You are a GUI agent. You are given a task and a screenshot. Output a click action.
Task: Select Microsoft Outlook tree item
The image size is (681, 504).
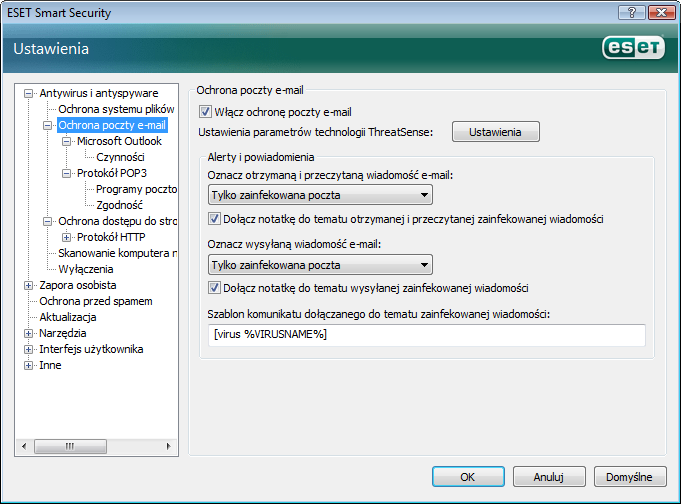coord(119,141)
